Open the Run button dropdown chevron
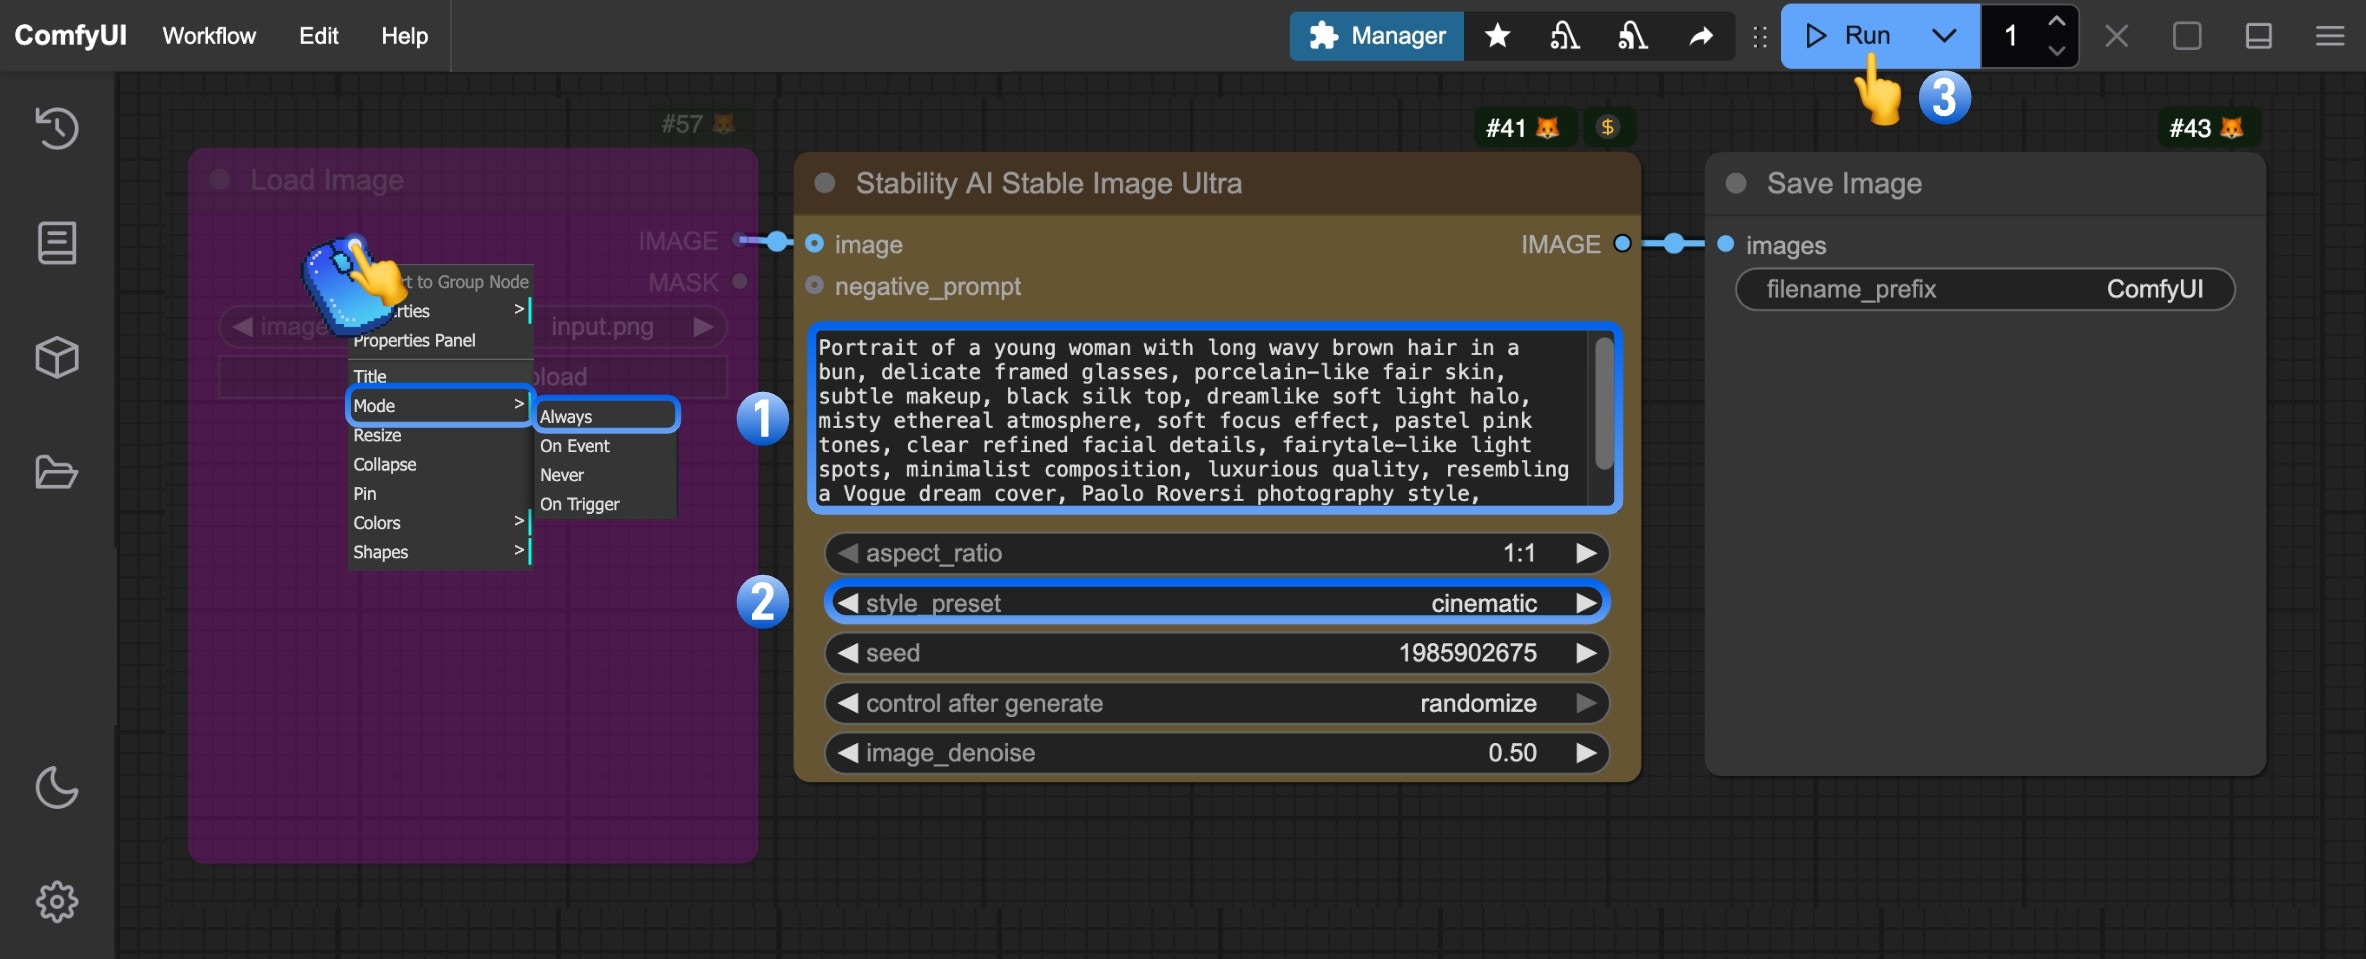 [x=1943, y=36]
